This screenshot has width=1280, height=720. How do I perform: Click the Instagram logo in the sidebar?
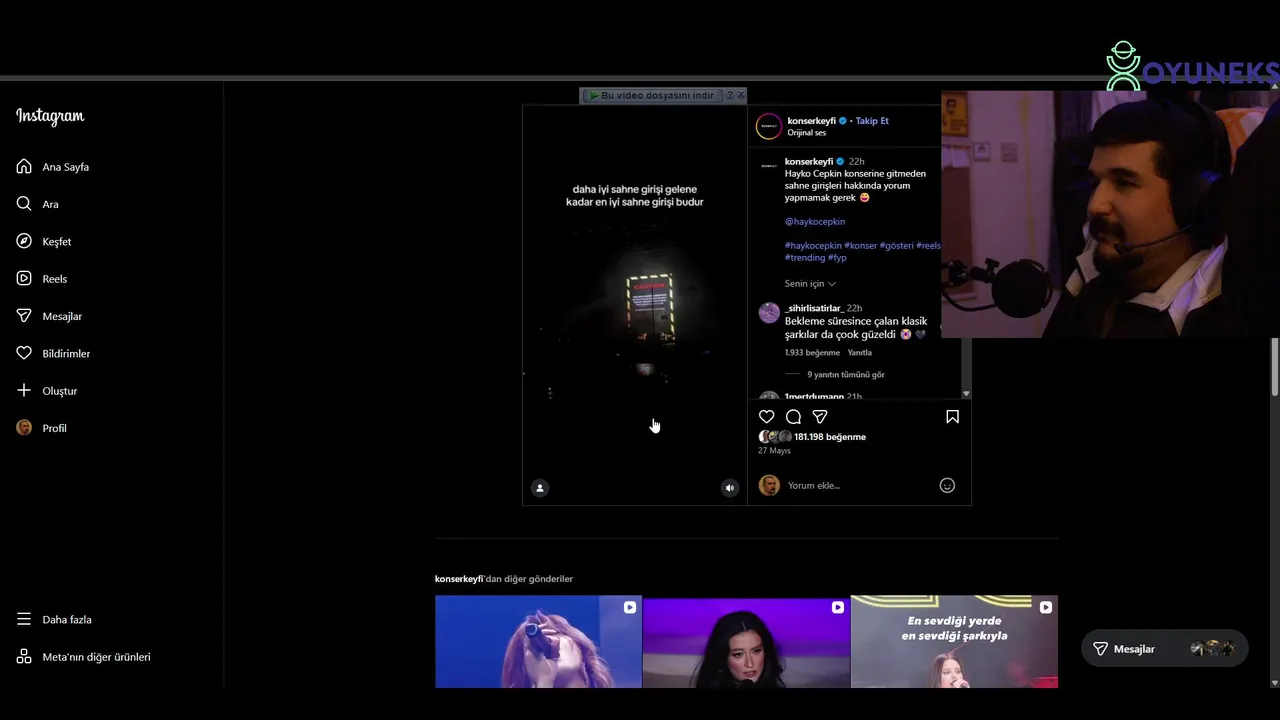click(50, 116)
